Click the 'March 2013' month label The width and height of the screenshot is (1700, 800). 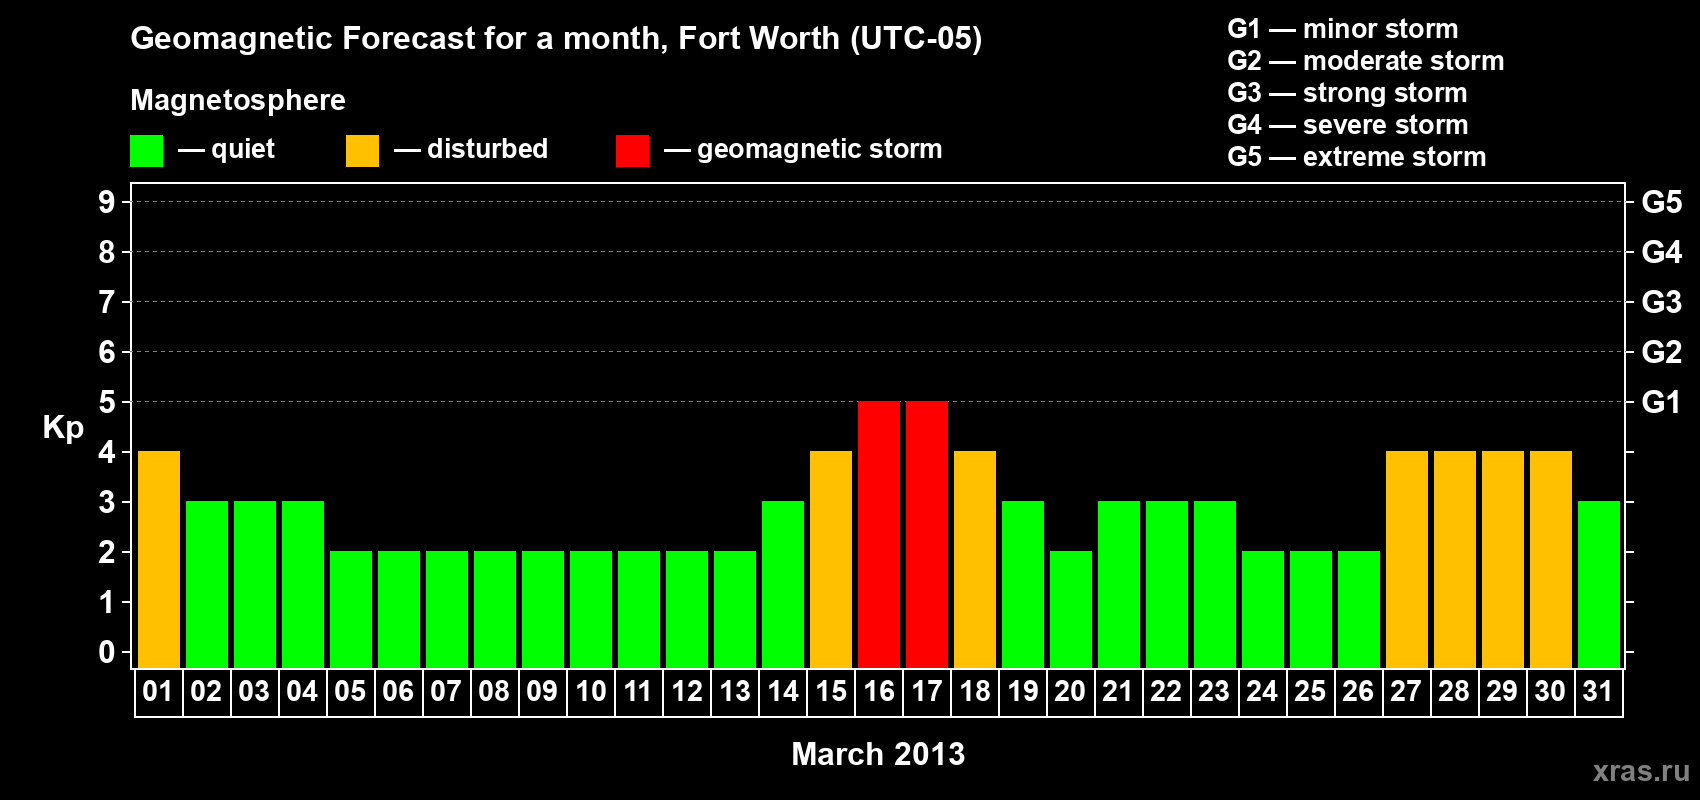point(878,754)
